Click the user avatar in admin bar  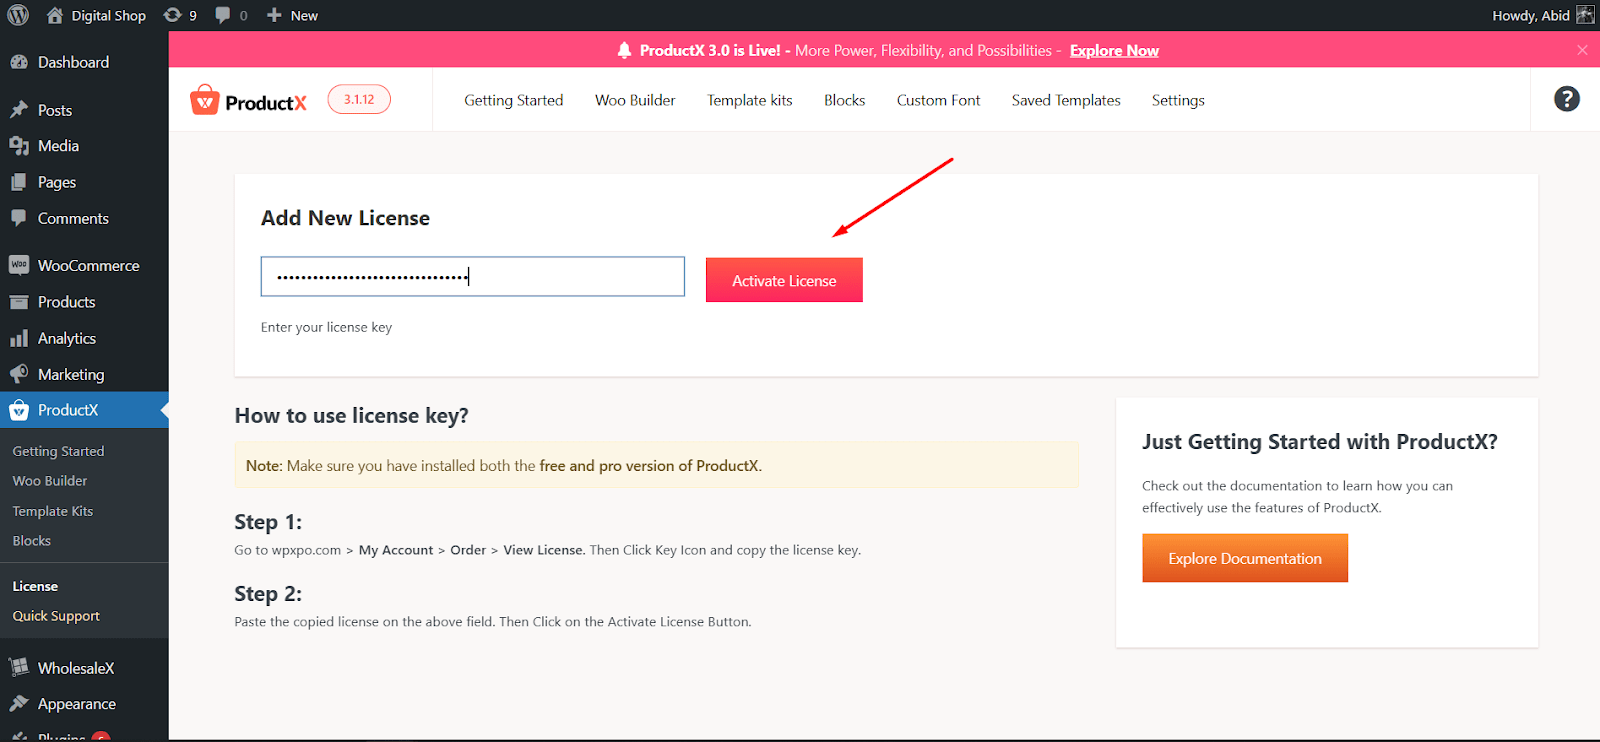click(1585, 15)
